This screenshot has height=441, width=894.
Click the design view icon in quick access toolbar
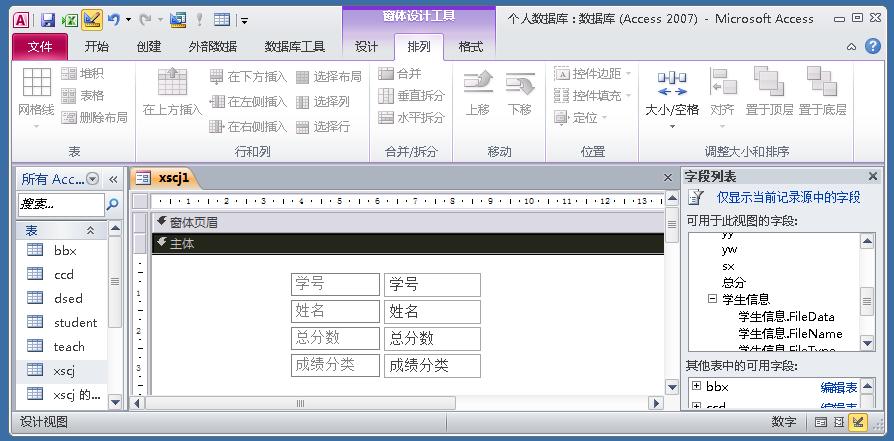91,20
